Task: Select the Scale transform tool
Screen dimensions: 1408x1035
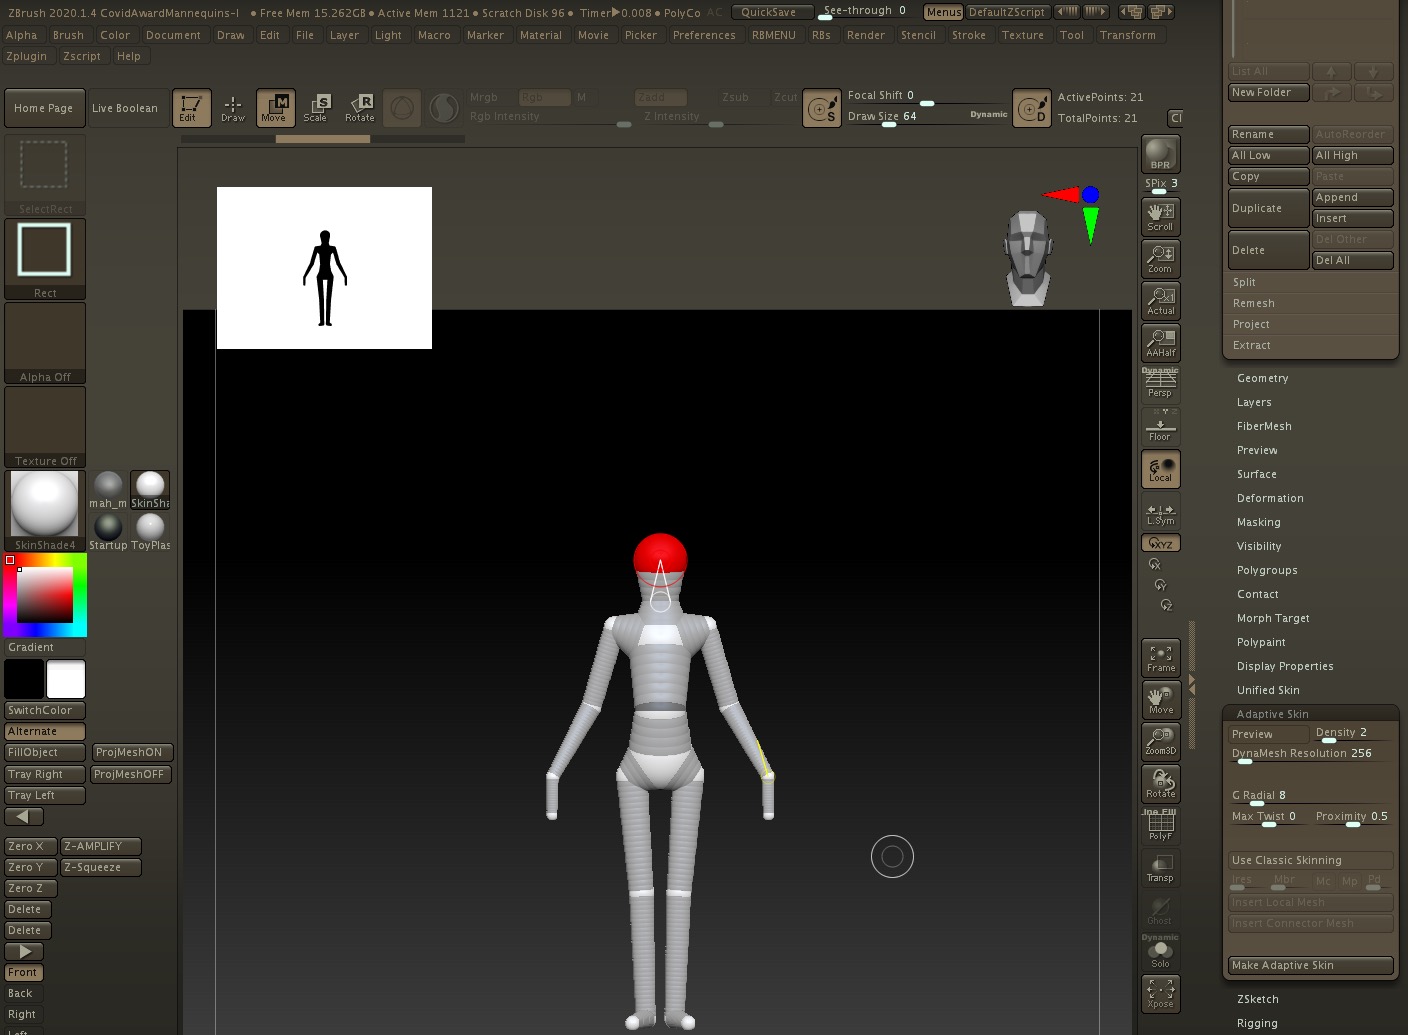Action: 315,108
